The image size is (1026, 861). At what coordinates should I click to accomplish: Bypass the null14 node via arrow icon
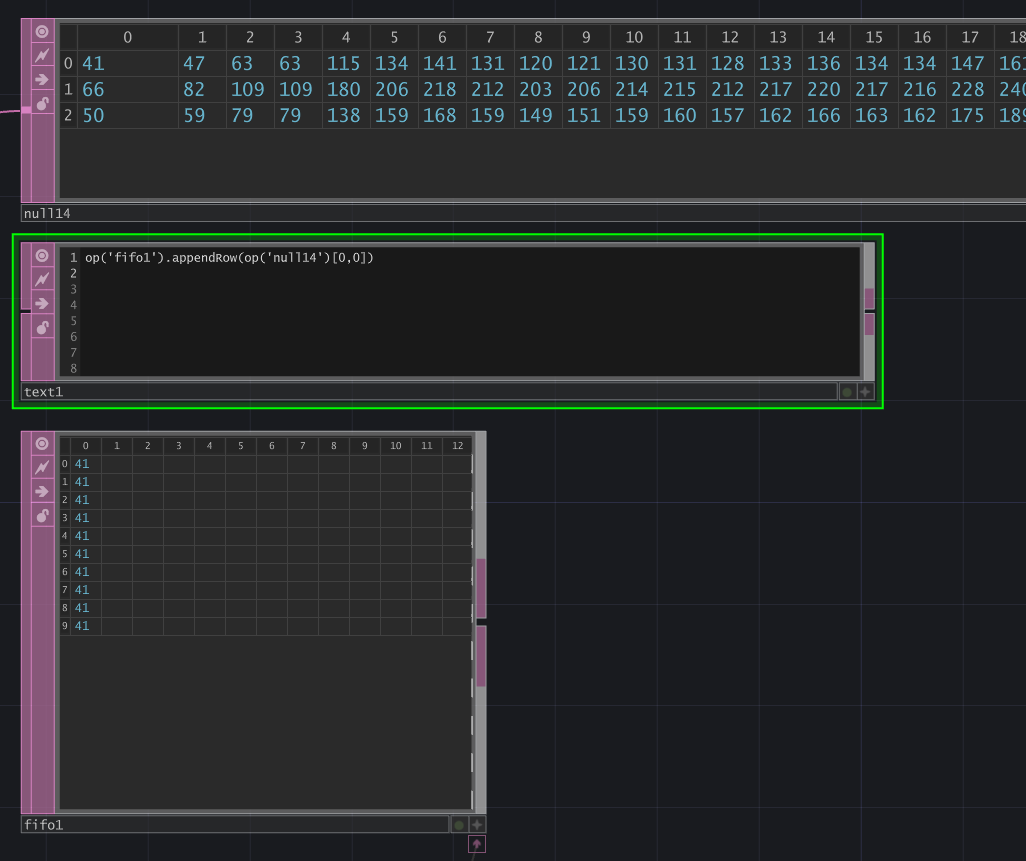pos(42,79)
